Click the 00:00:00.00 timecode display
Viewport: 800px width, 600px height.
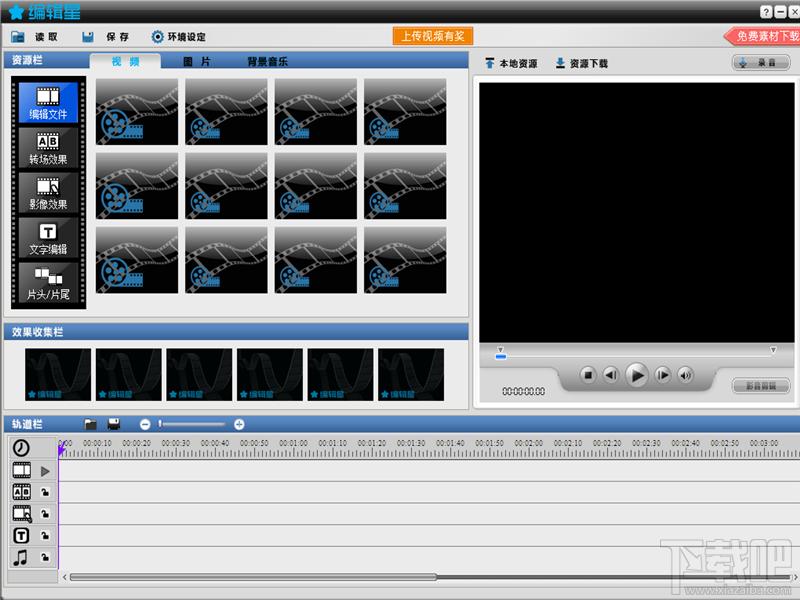[523, 391]
